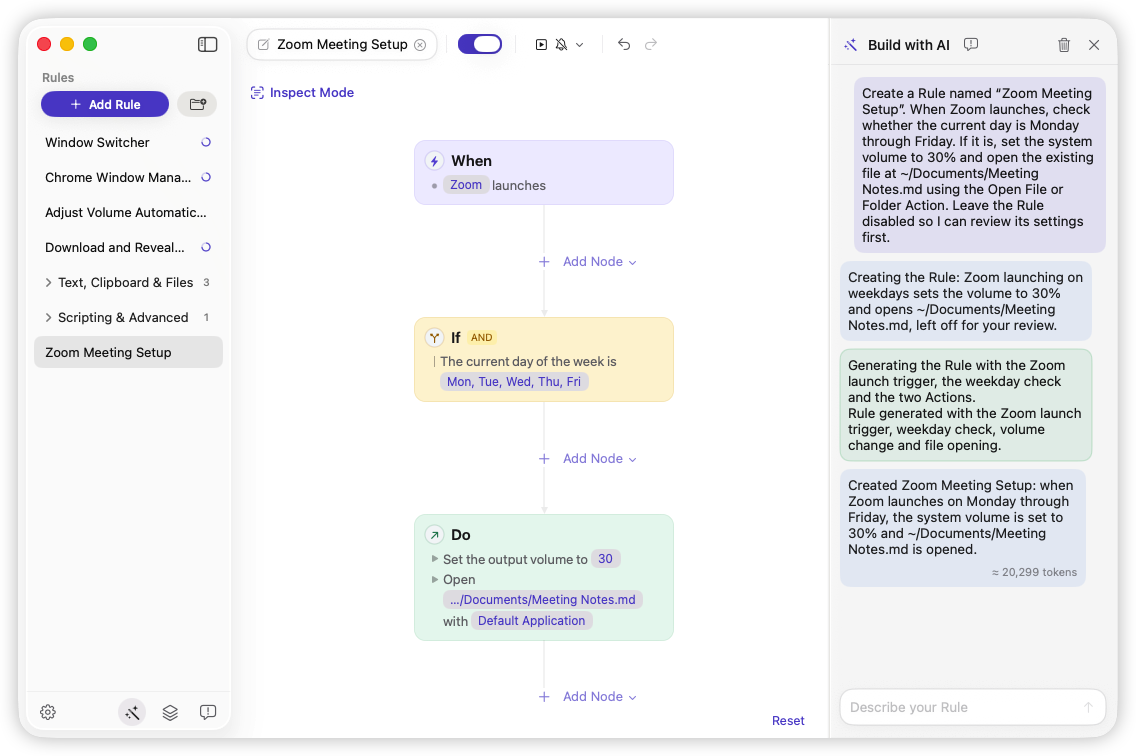
Task: Click status circle beside Window Switcher
Action: pyautogui.click(x=206, y=143)
